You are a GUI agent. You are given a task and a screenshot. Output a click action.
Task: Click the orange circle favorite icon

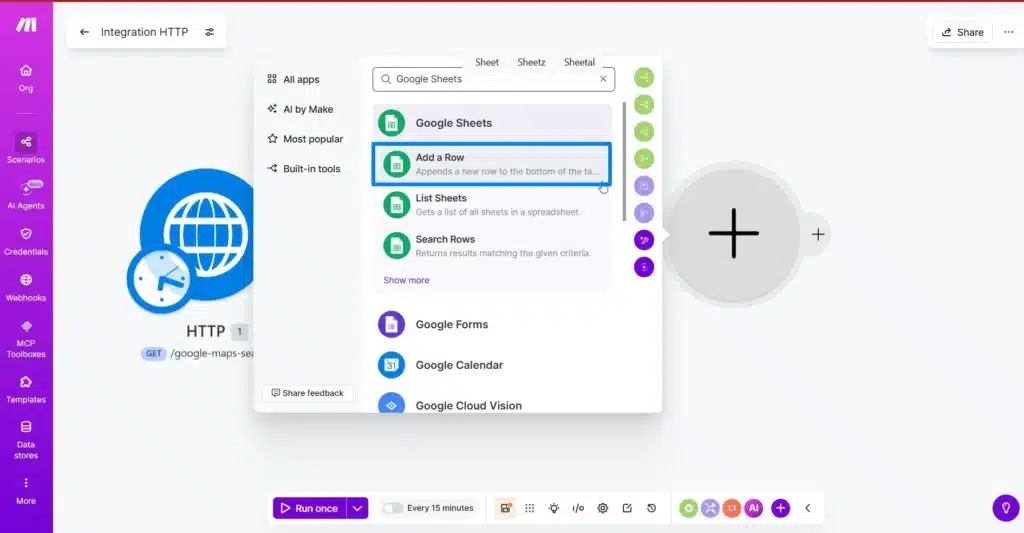pos(731,508)
